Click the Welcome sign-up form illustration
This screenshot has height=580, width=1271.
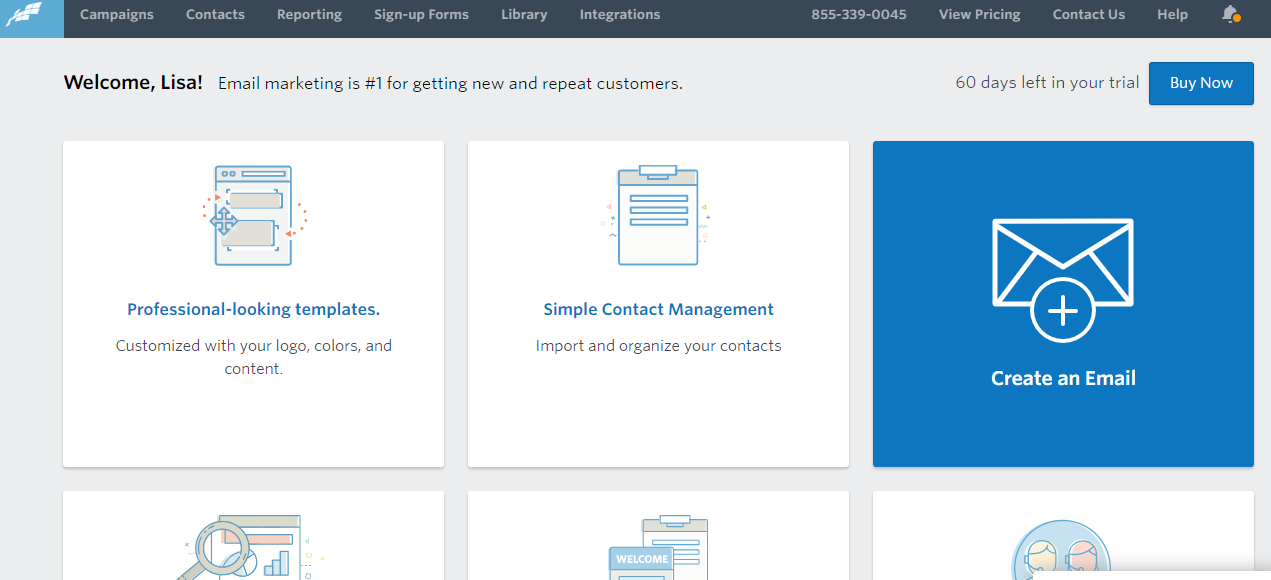[x=658, y=548]
